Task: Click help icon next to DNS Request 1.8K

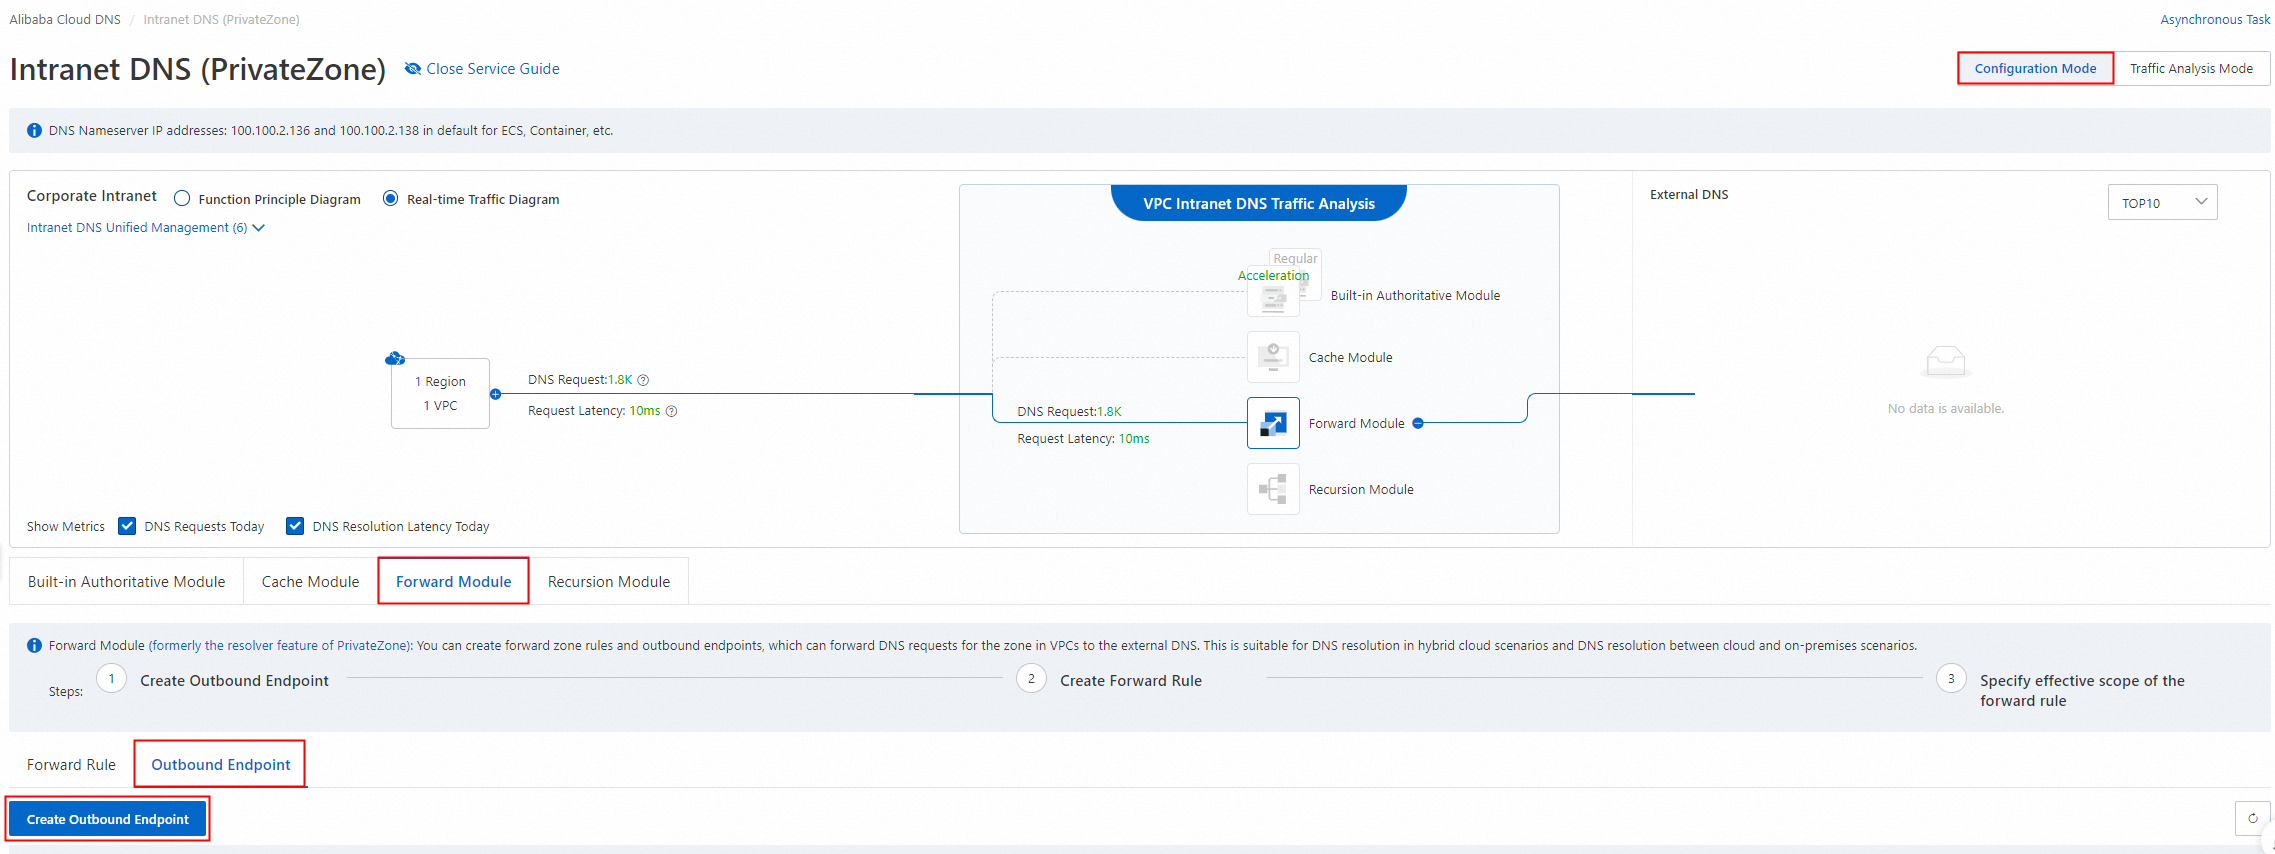Action: (x=643, y=380)
